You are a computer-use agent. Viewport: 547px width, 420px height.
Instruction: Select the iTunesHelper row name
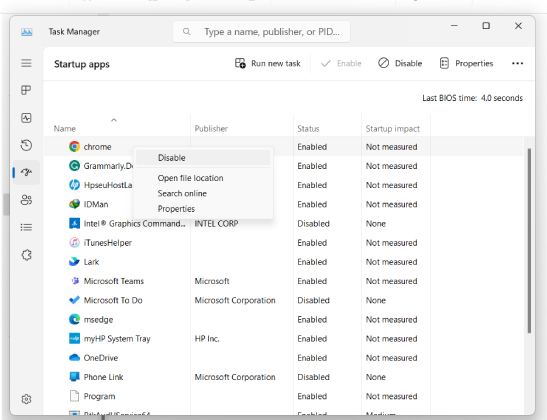107,243
